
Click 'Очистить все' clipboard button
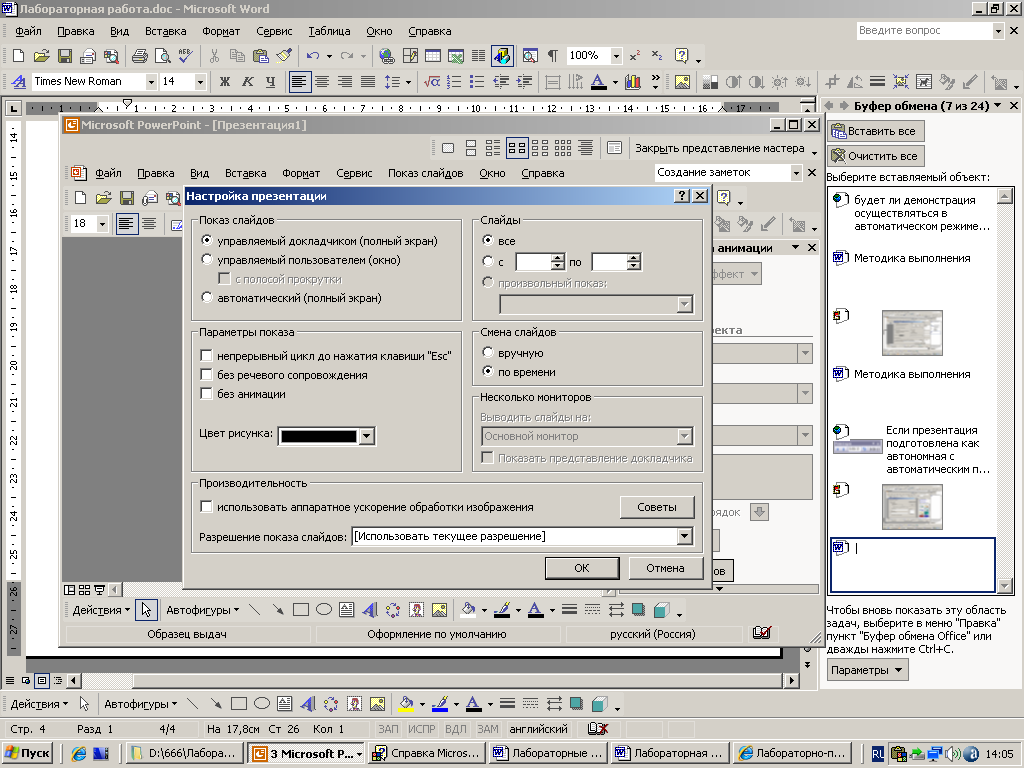[x=876, y=156]
